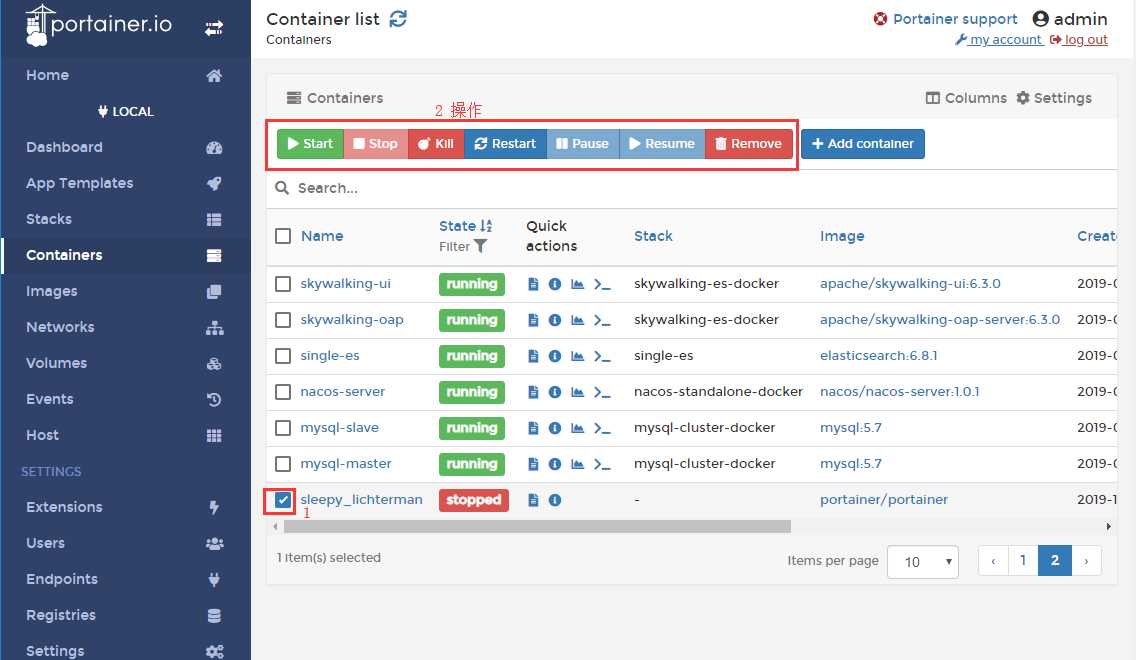Kill the selected container
The image size is (1136, 660).
436,143
